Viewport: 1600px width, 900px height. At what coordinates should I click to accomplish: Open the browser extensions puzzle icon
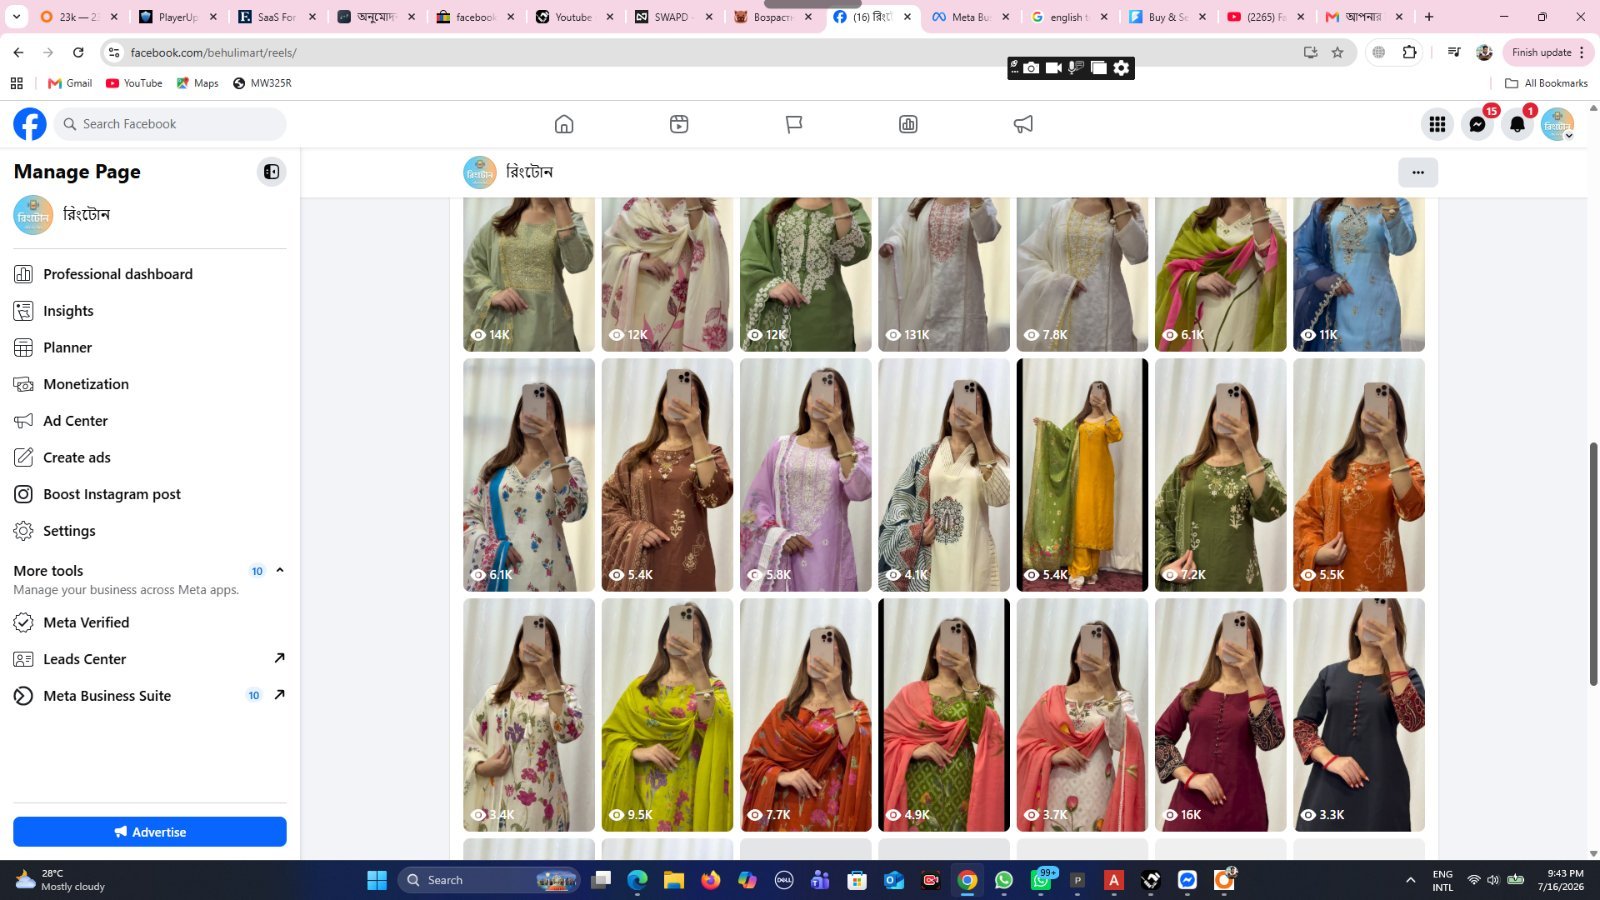[x=1409, y=52]
